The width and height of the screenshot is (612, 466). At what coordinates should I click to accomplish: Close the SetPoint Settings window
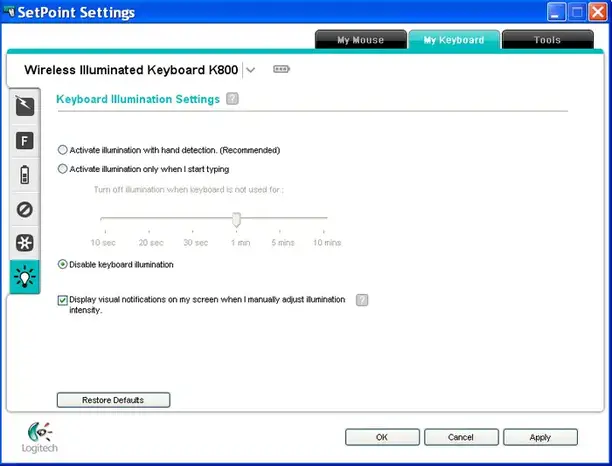tap(598, 12)
